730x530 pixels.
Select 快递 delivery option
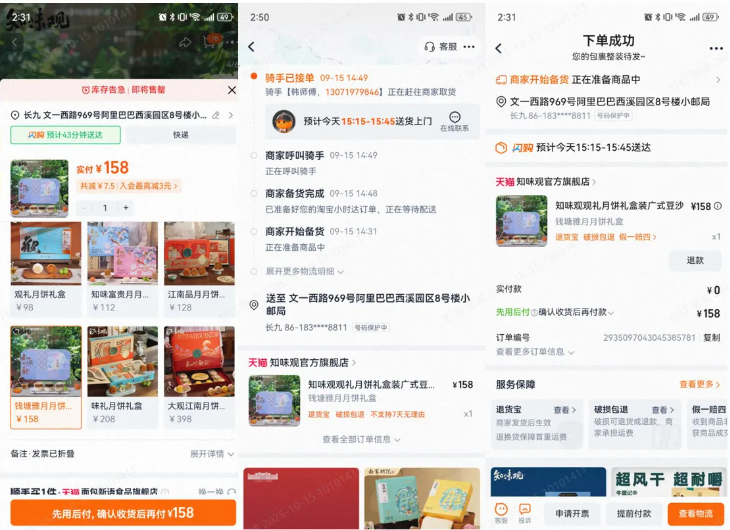(x=181, y=135)
